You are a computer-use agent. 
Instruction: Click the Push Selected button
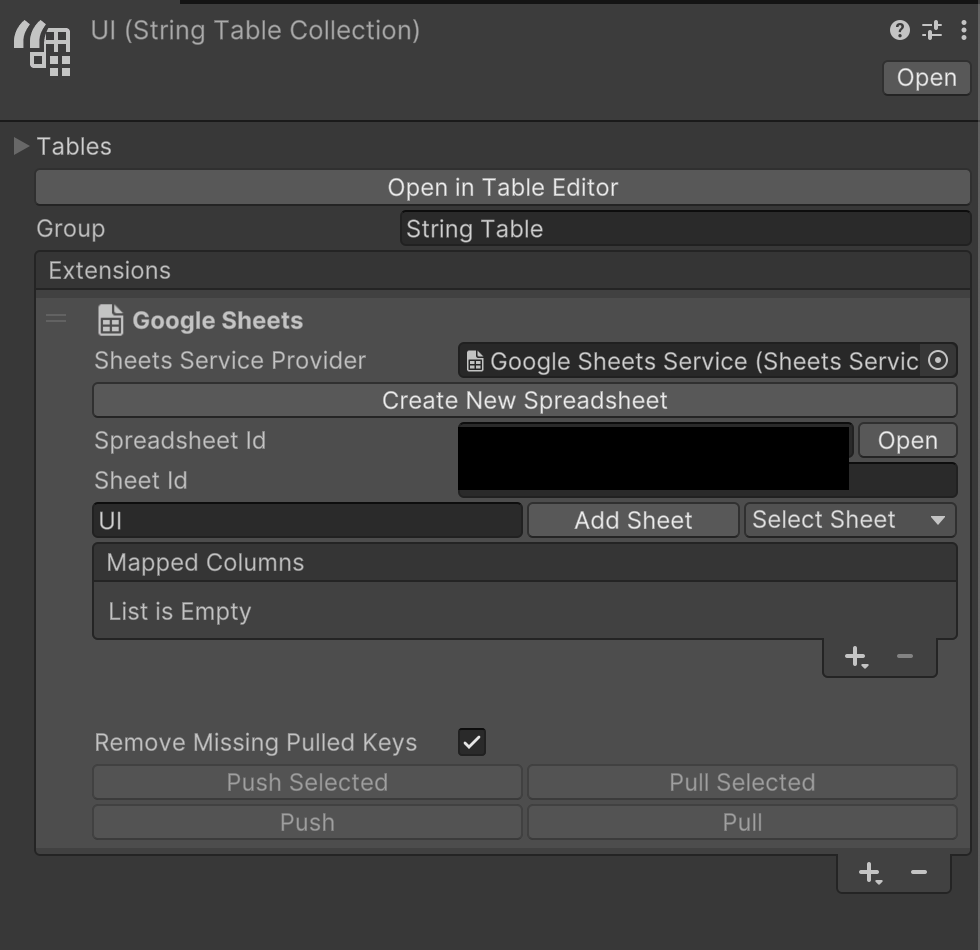[x=307, y=782]
